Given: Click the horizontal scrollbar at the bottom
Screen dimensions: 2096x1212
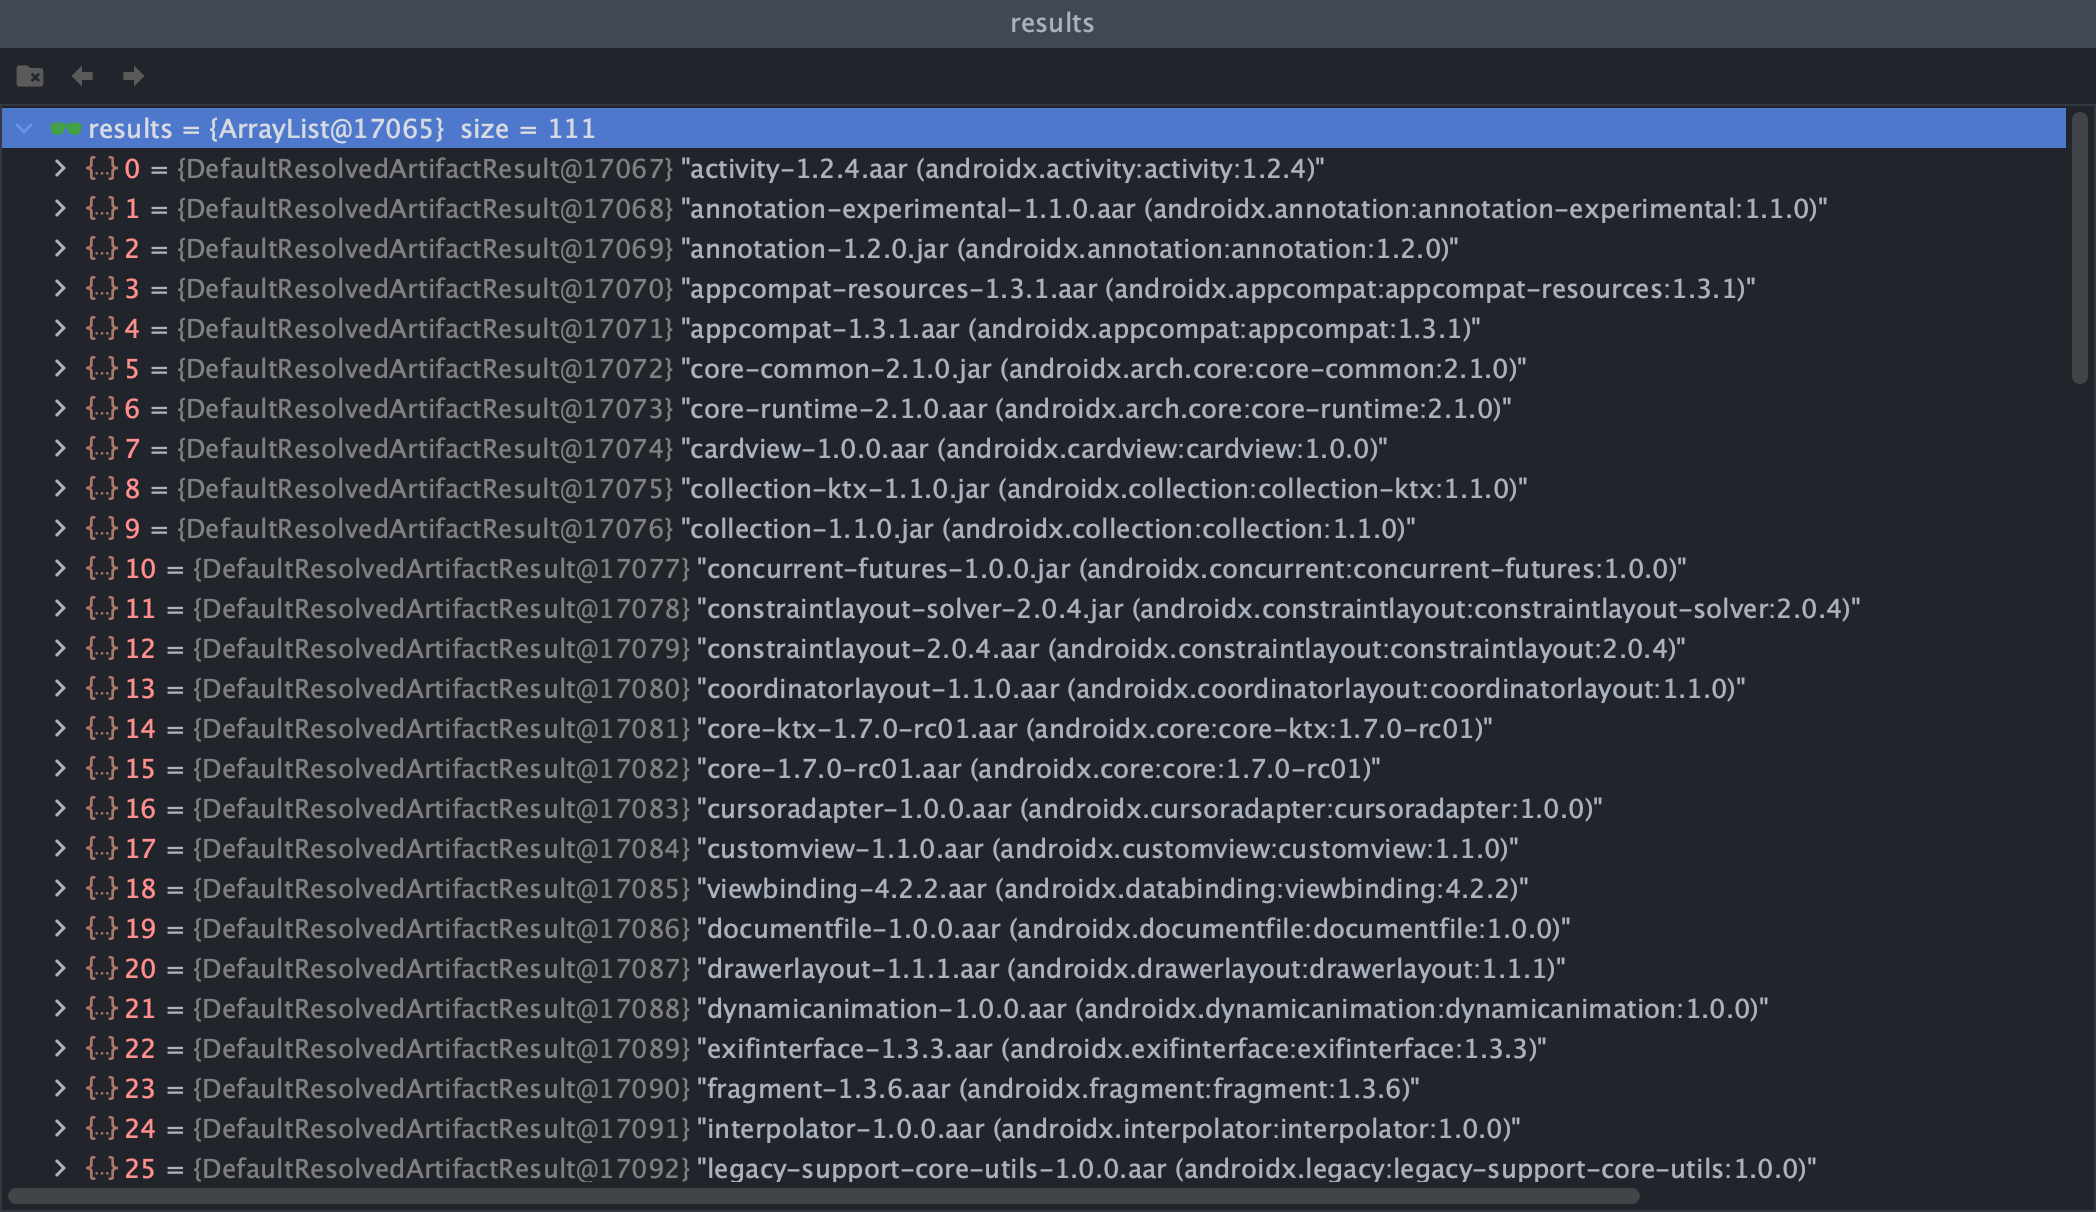Looking at the screenshot, I should pyautogui.click(x=824, y=1196).
